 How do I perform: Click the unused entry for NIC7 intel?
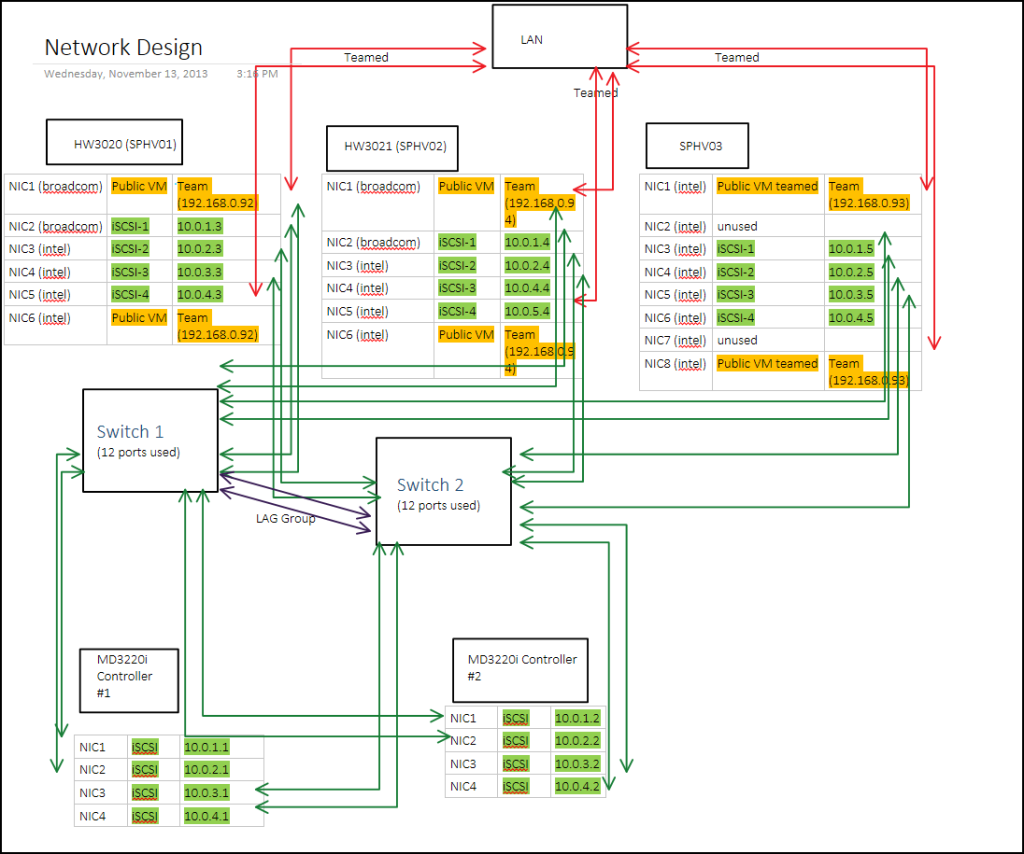point(737,340)
